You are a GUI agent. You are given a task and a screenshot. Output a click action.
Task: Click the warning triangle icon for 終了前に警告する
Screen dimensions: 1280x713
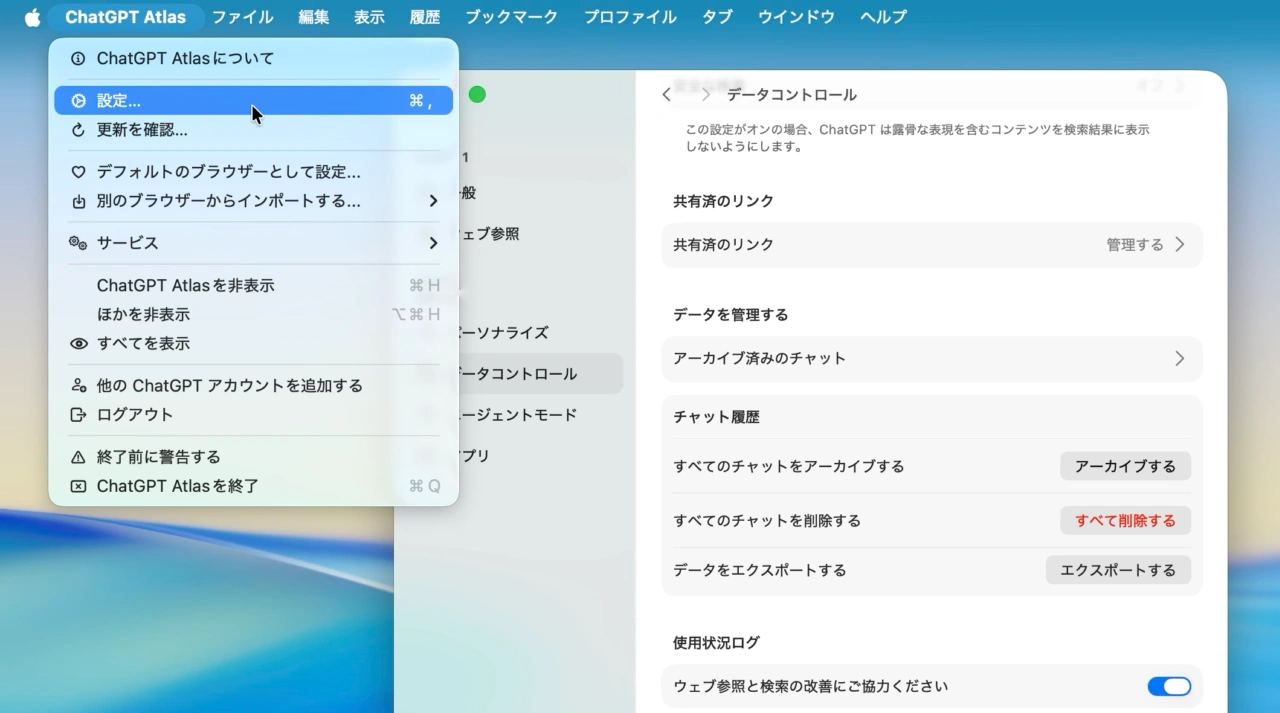[78, 457]
